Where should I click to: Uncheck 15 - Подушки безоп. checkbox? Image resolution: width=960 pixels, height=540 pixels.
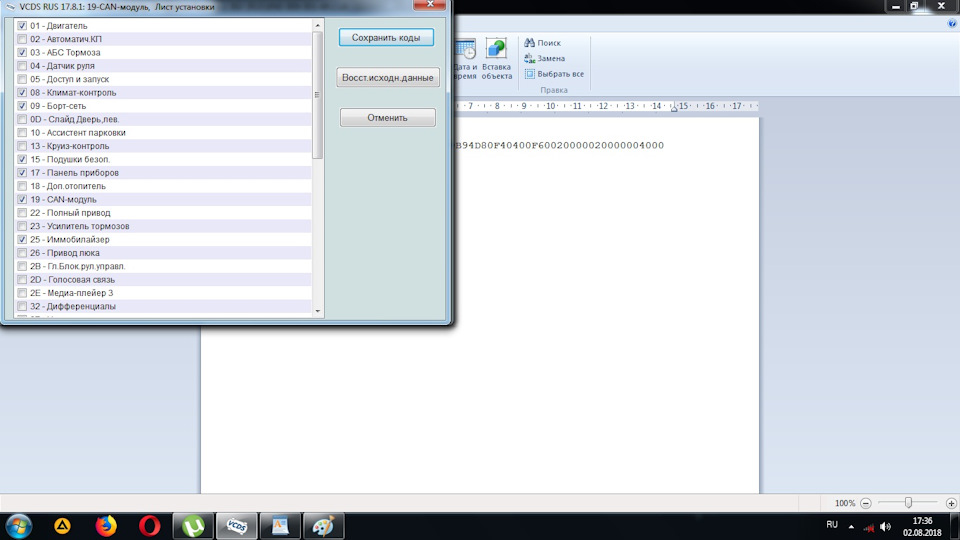(22, 159)
